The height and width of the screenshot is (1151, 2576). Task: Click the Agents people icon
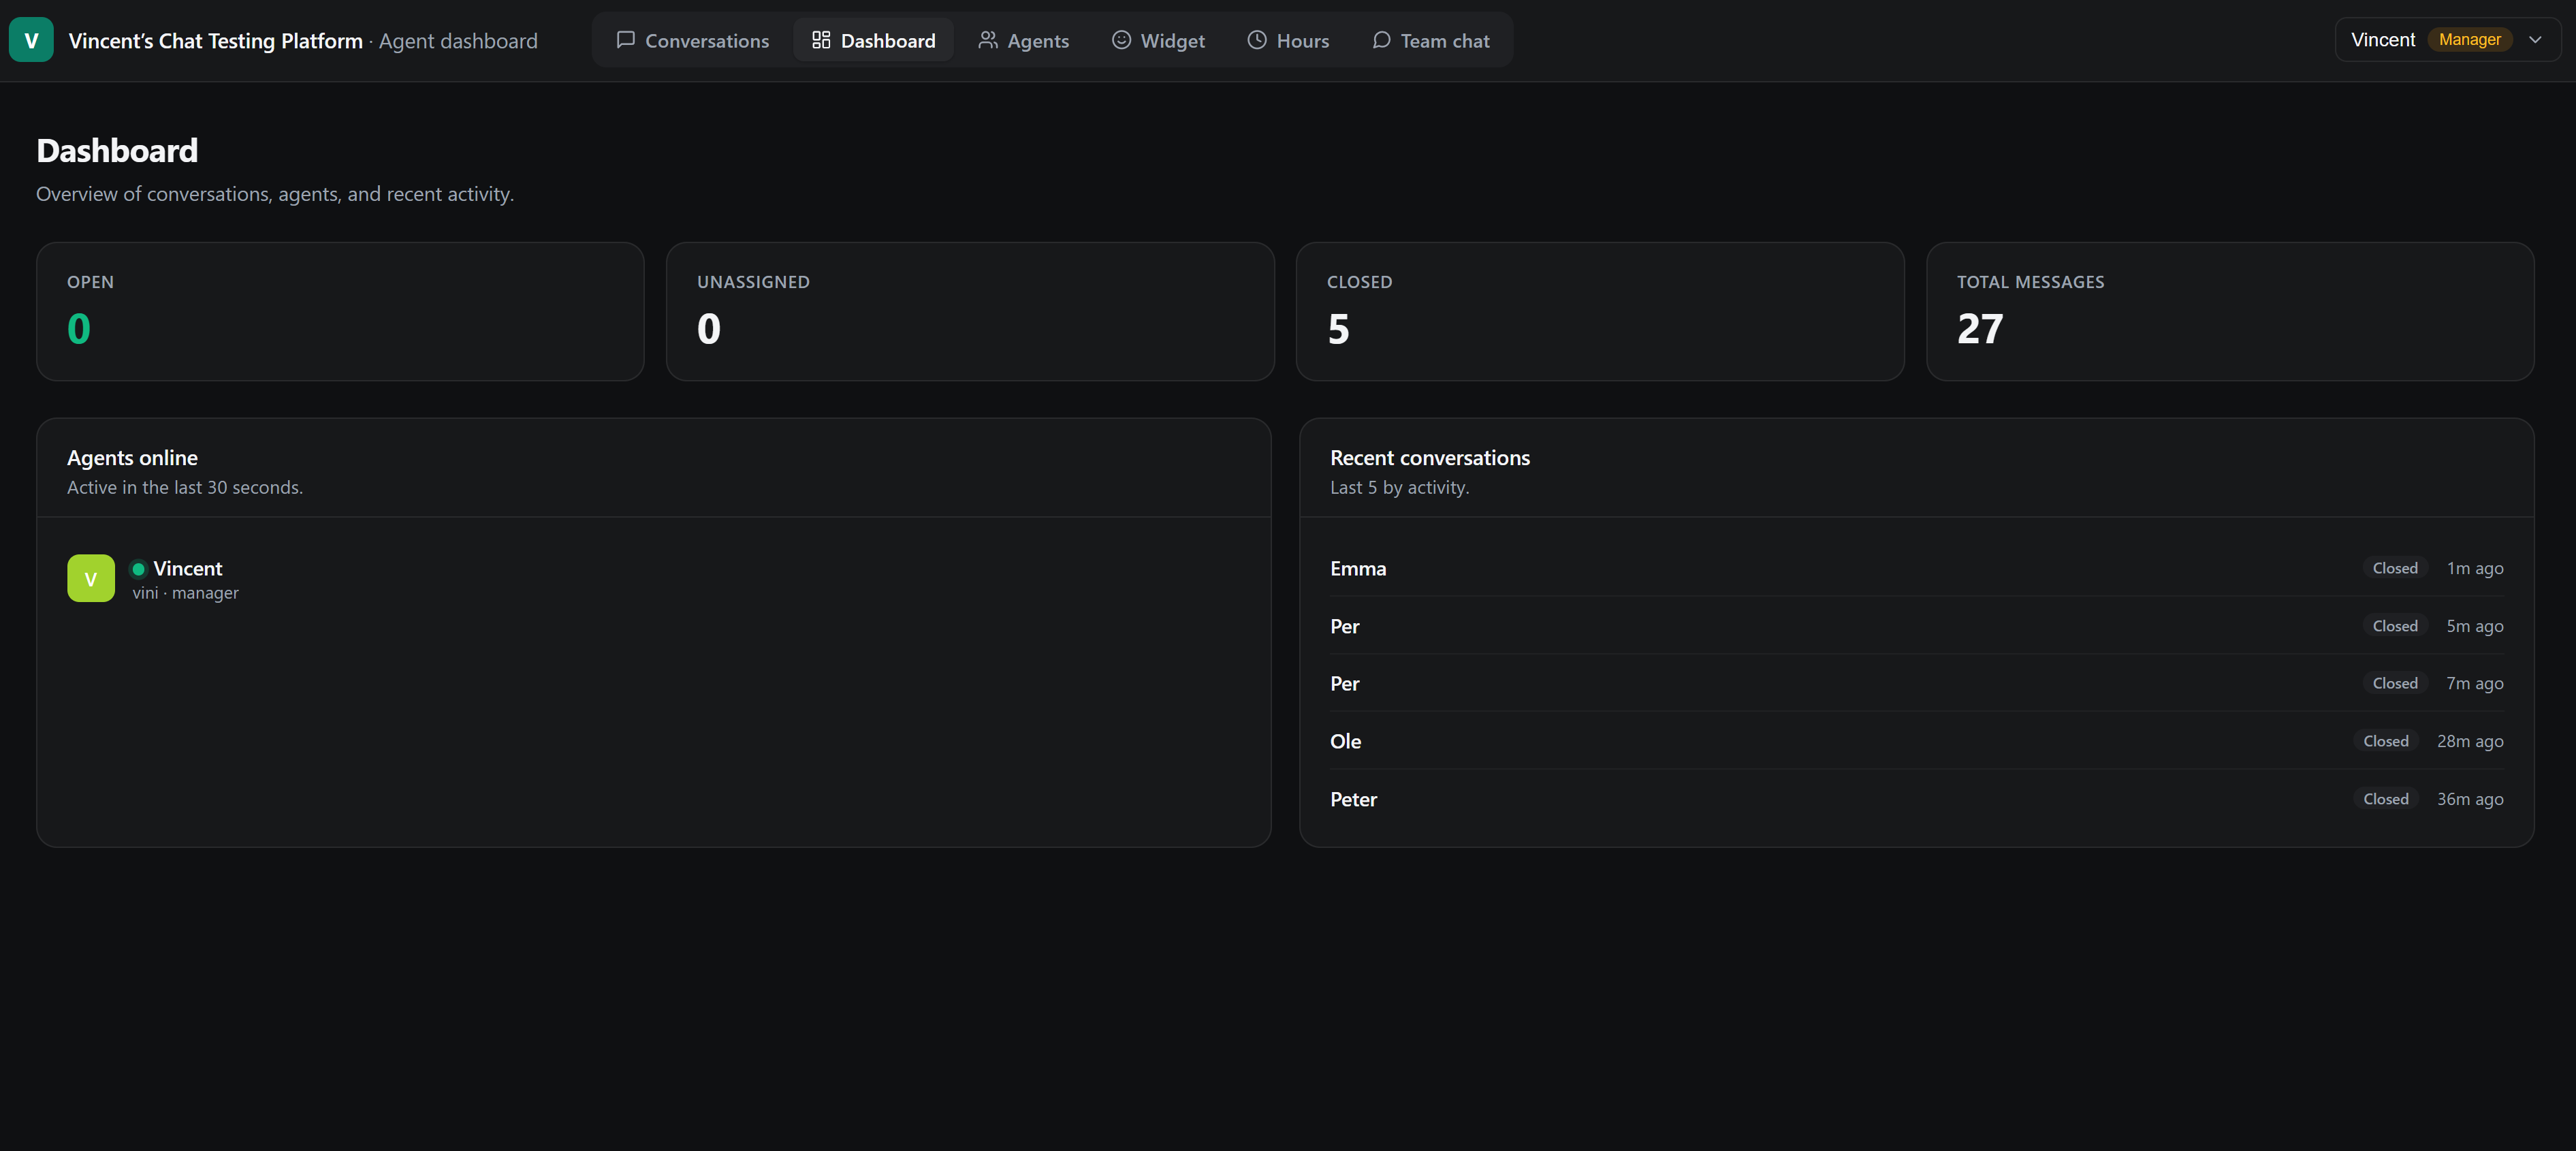click(988, 40)
